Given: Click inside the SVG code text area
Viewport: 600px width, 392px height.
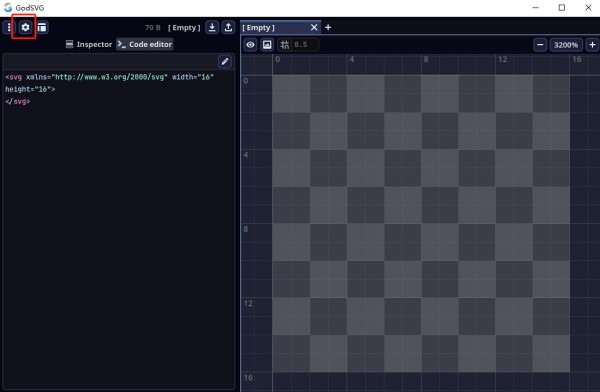Looking at the screenshot, I should 119,230.
